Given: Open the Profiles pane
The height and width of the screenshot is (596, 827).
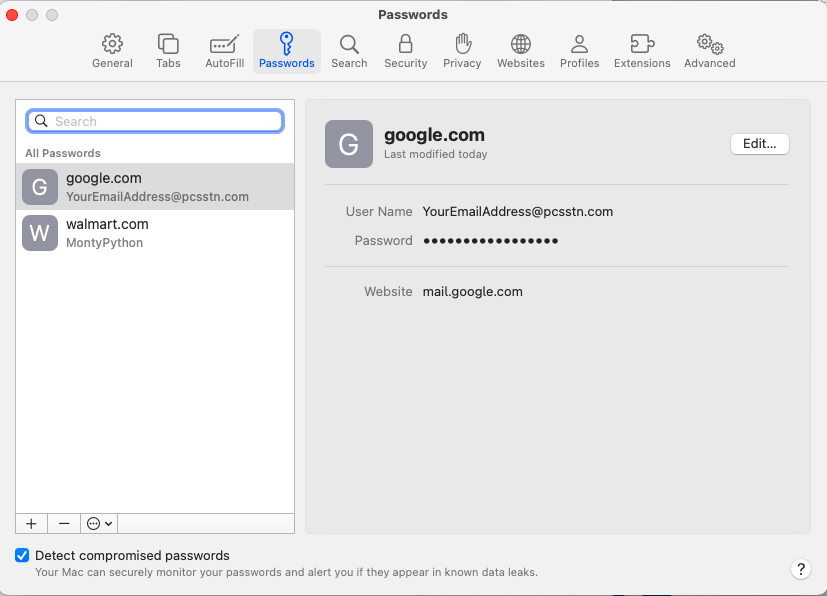Looking at the screenshot, I should [x=579, y=51].
